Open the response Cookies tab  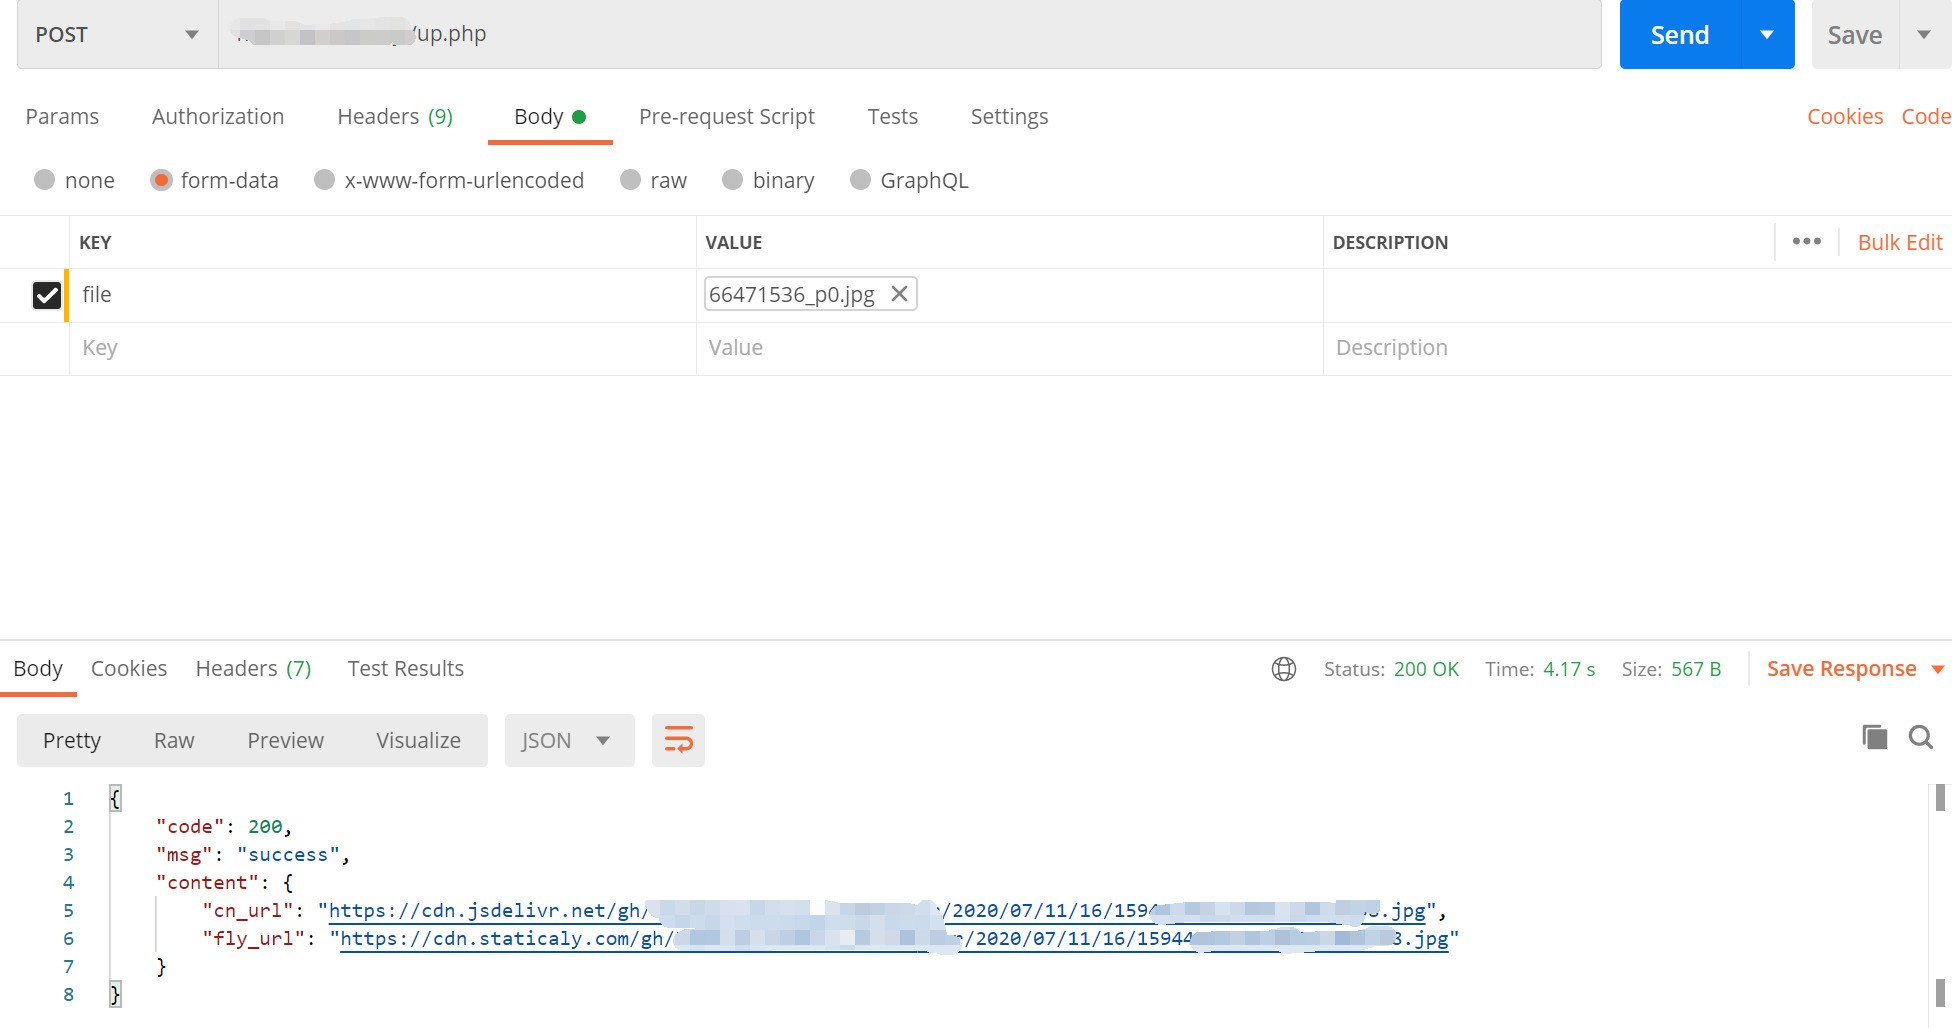(x=129, y=668)
